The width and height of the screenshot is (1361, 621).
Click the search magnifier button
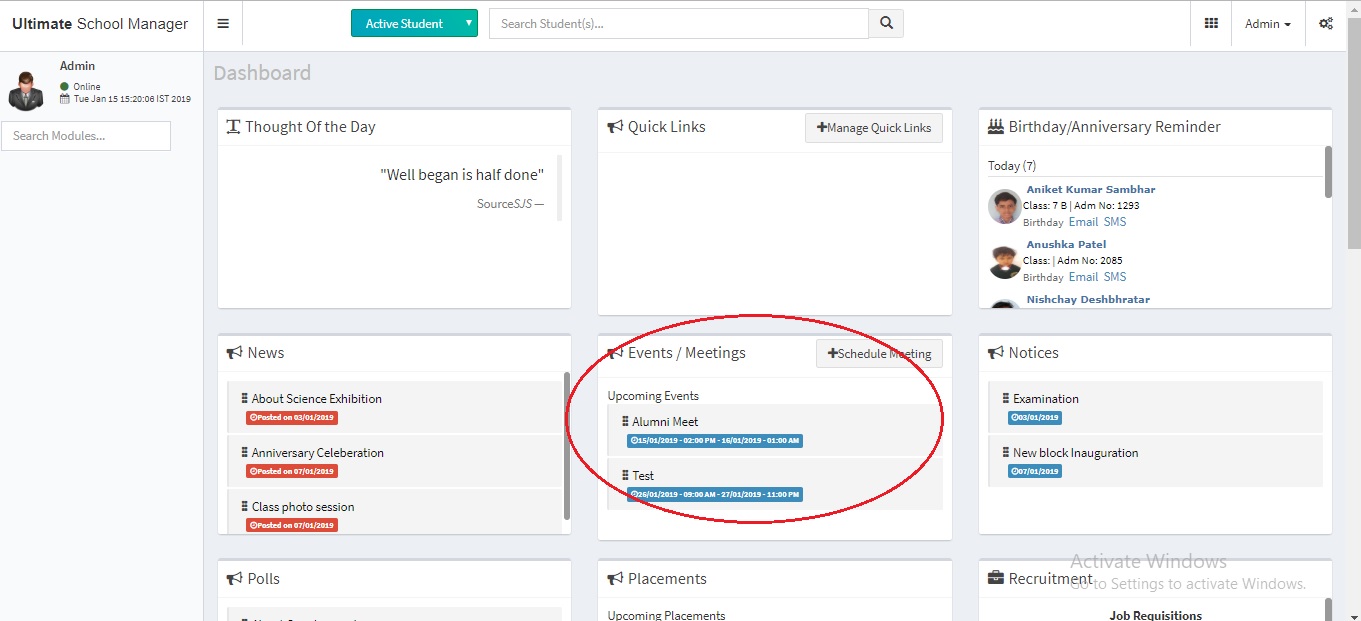(886, 23)
